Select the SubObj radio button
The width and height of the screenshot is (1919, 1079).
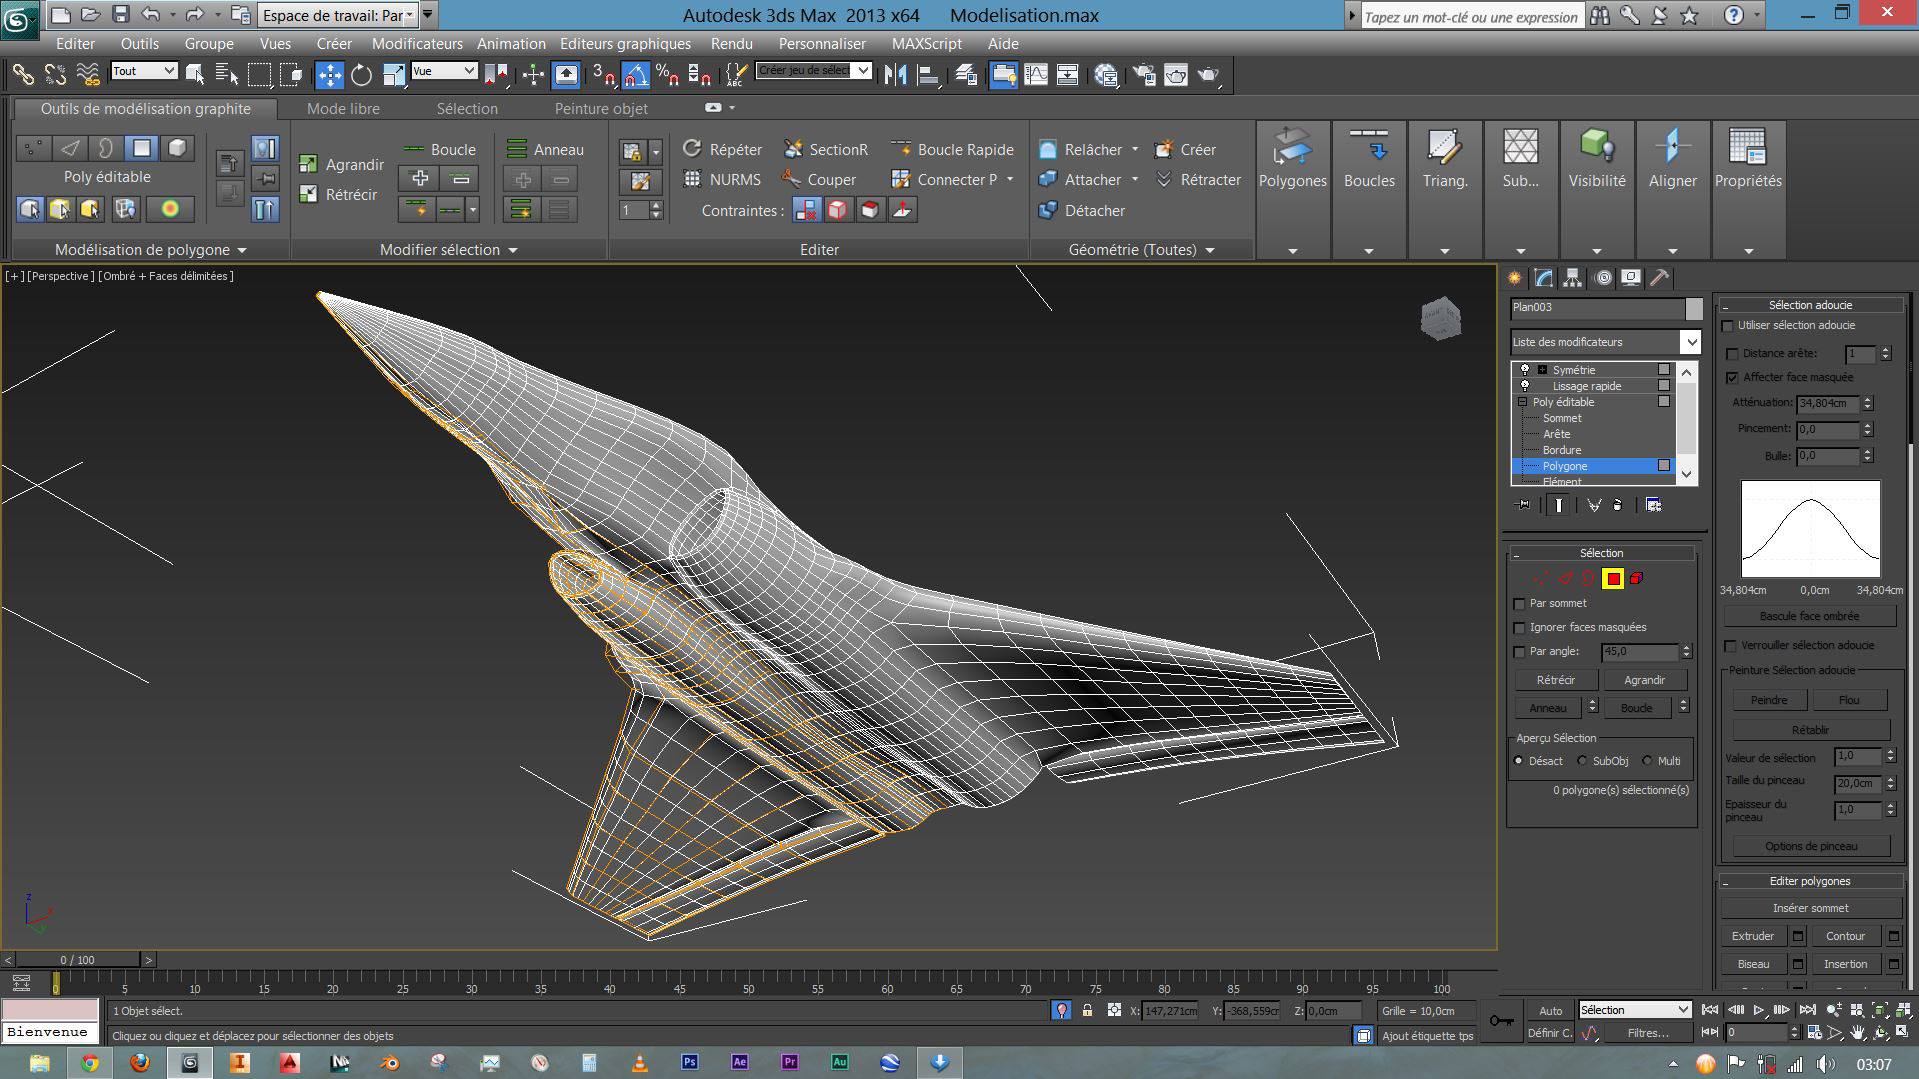pyautogui.click(x=1582, y=761)
